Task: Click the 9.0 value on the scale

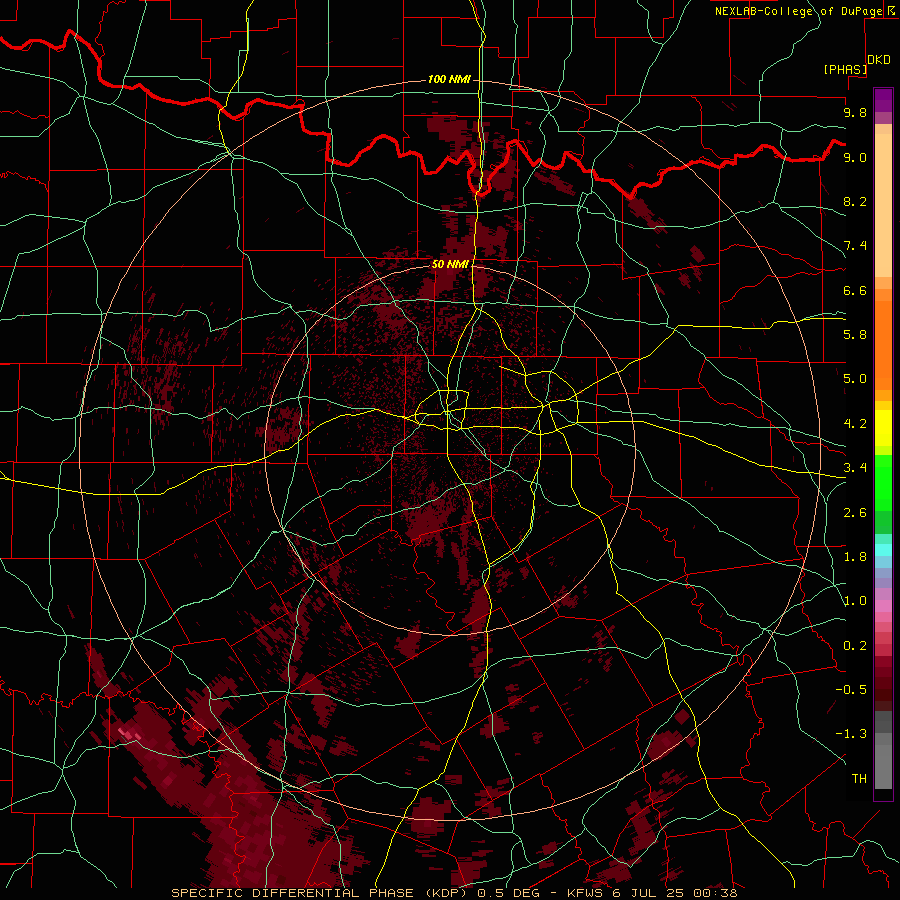Action: 855,157
